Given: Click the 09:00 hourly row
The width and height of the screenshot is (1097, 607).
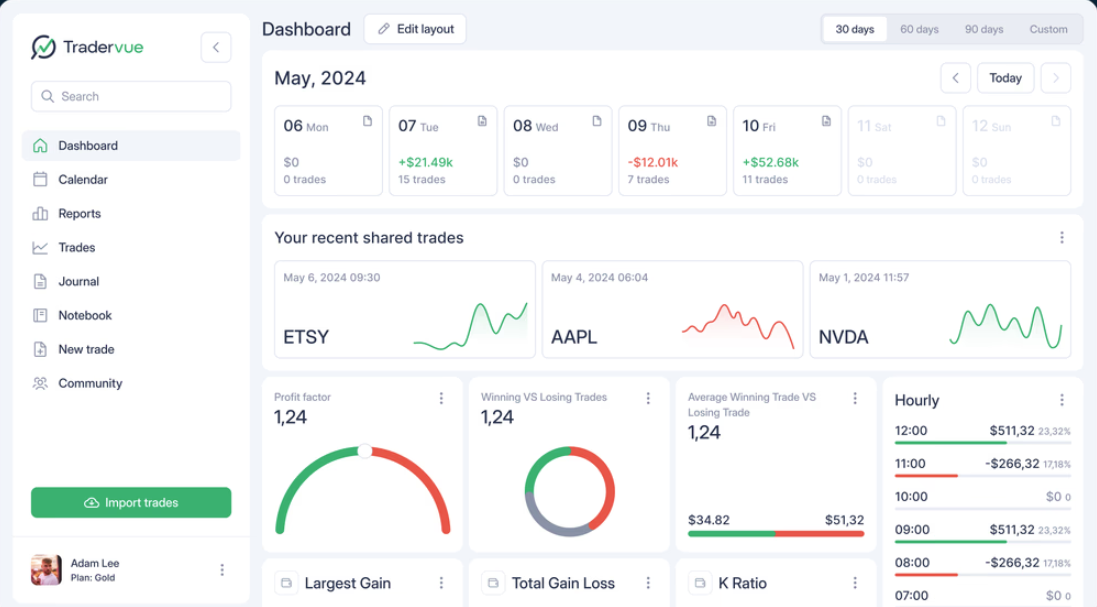Looking at the screenshot, I should click(x=982, y=532).
